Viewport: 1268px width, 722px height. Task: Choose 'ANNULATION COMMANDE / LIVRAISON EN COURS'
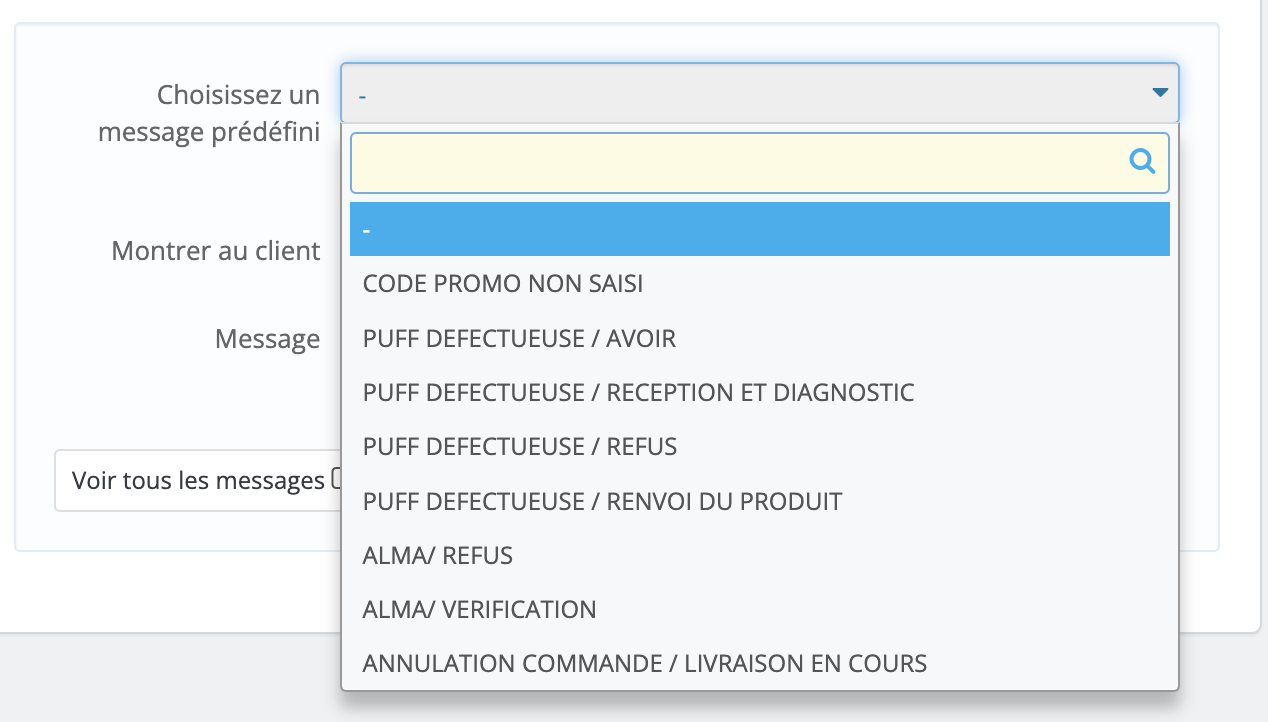pos(644,663)
